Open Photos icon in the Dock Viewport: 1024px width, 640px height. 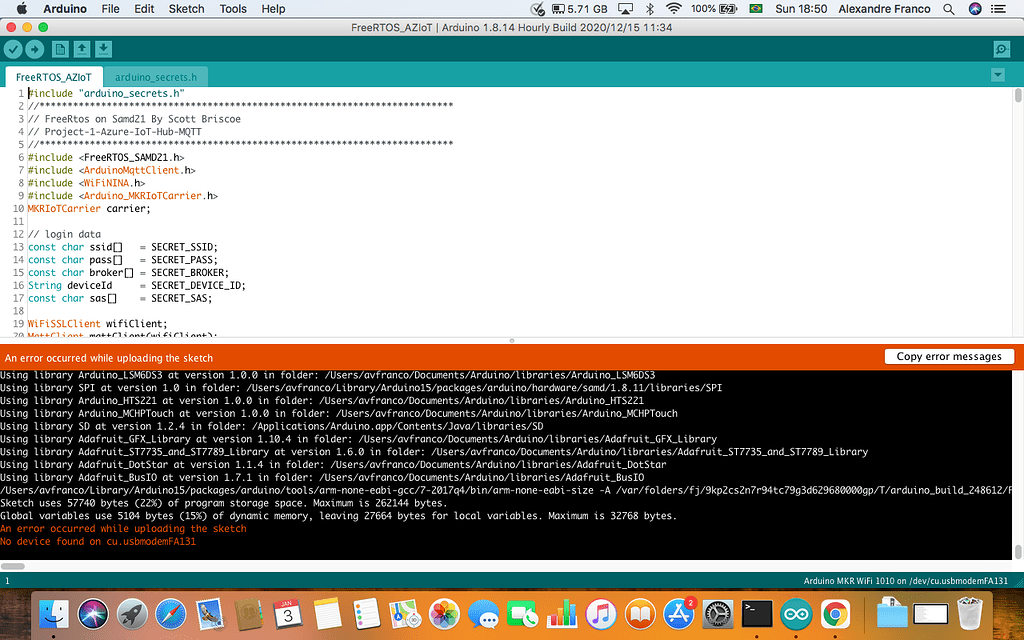[445, 614]
